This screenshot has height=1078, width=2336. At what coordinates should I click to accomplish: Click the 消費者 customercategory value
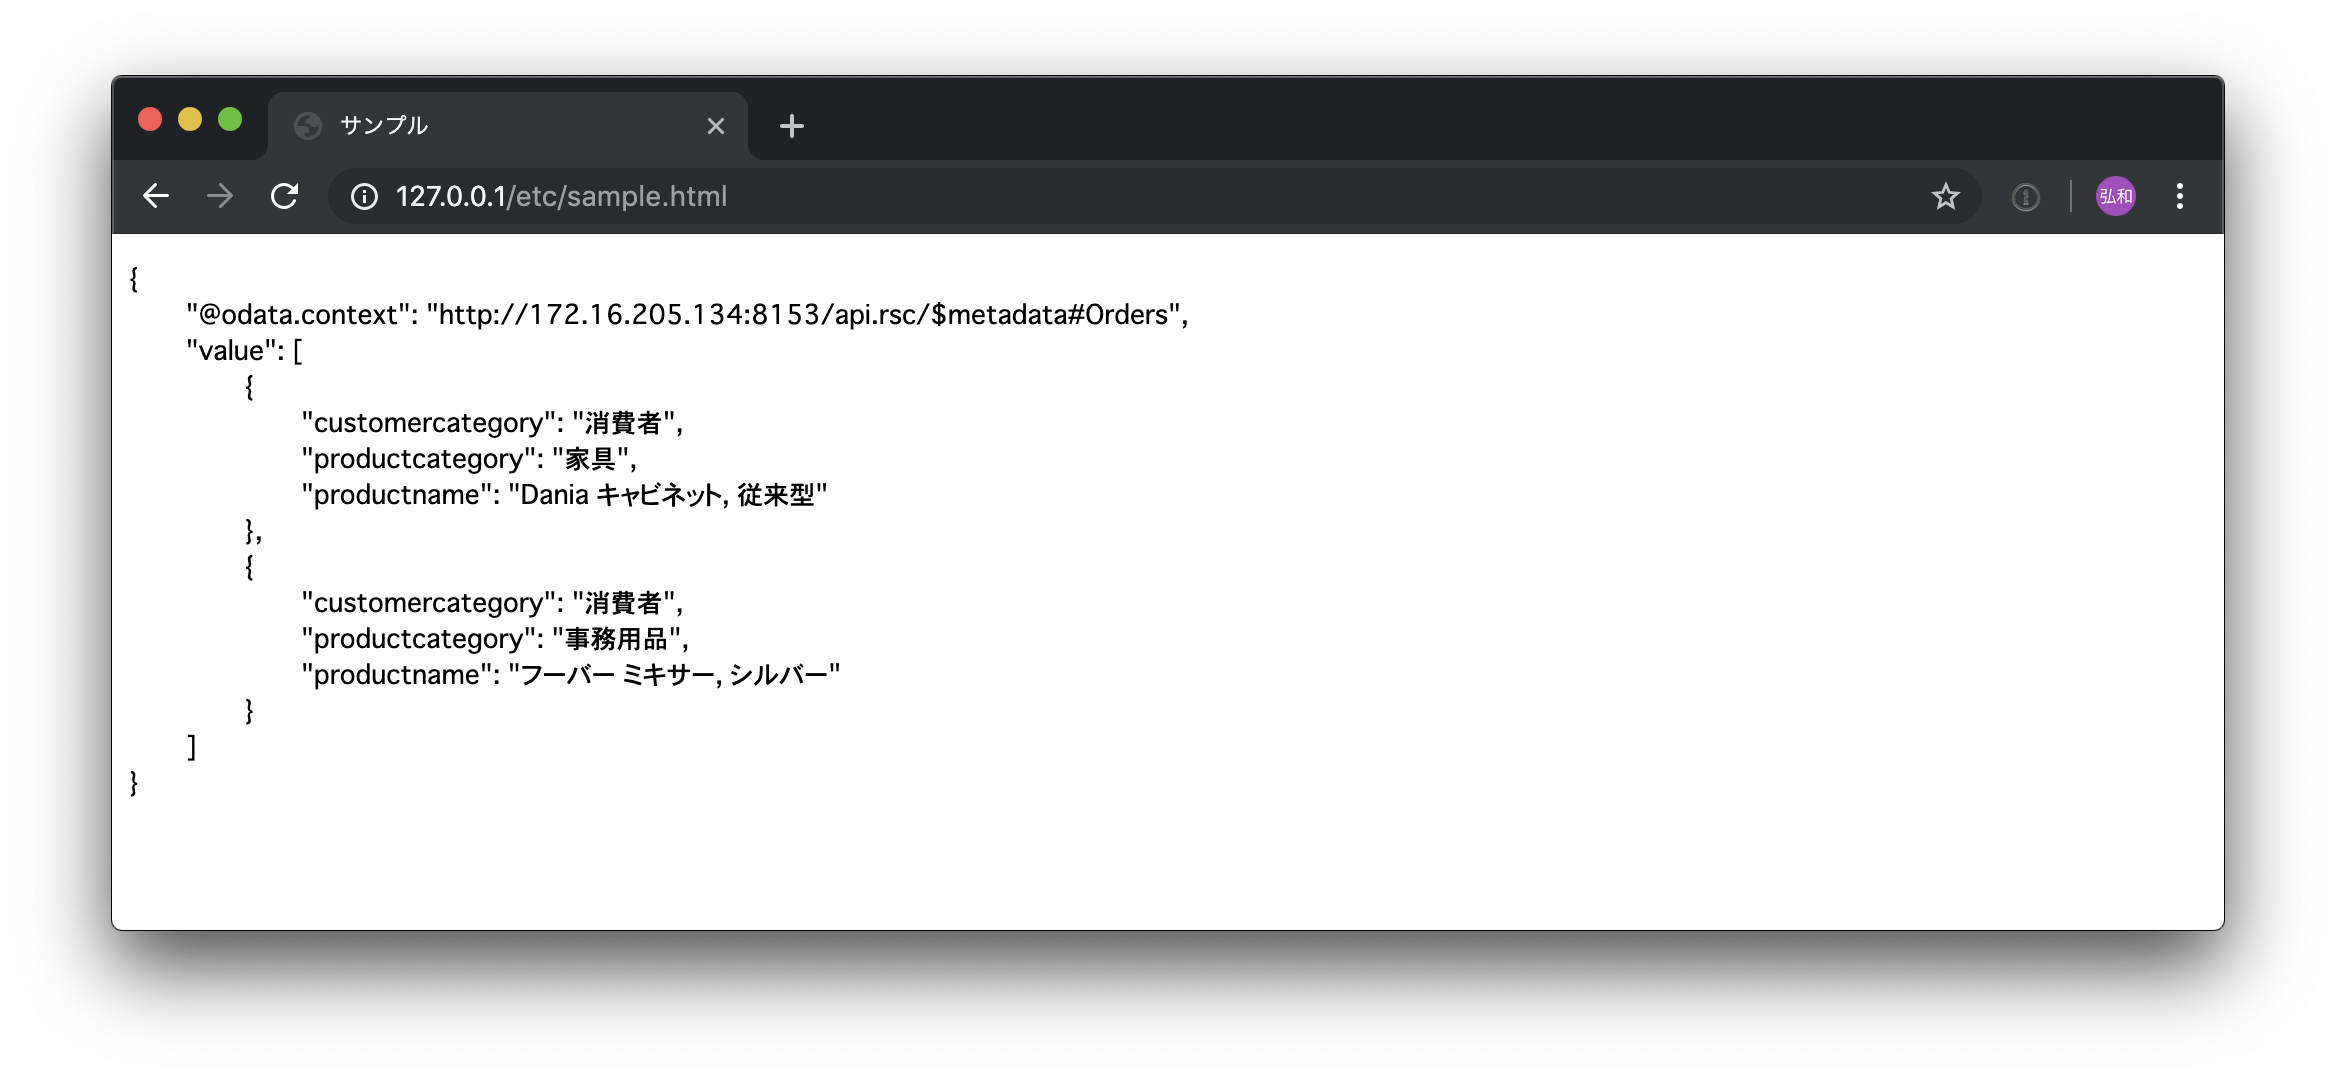pos(625,422)
